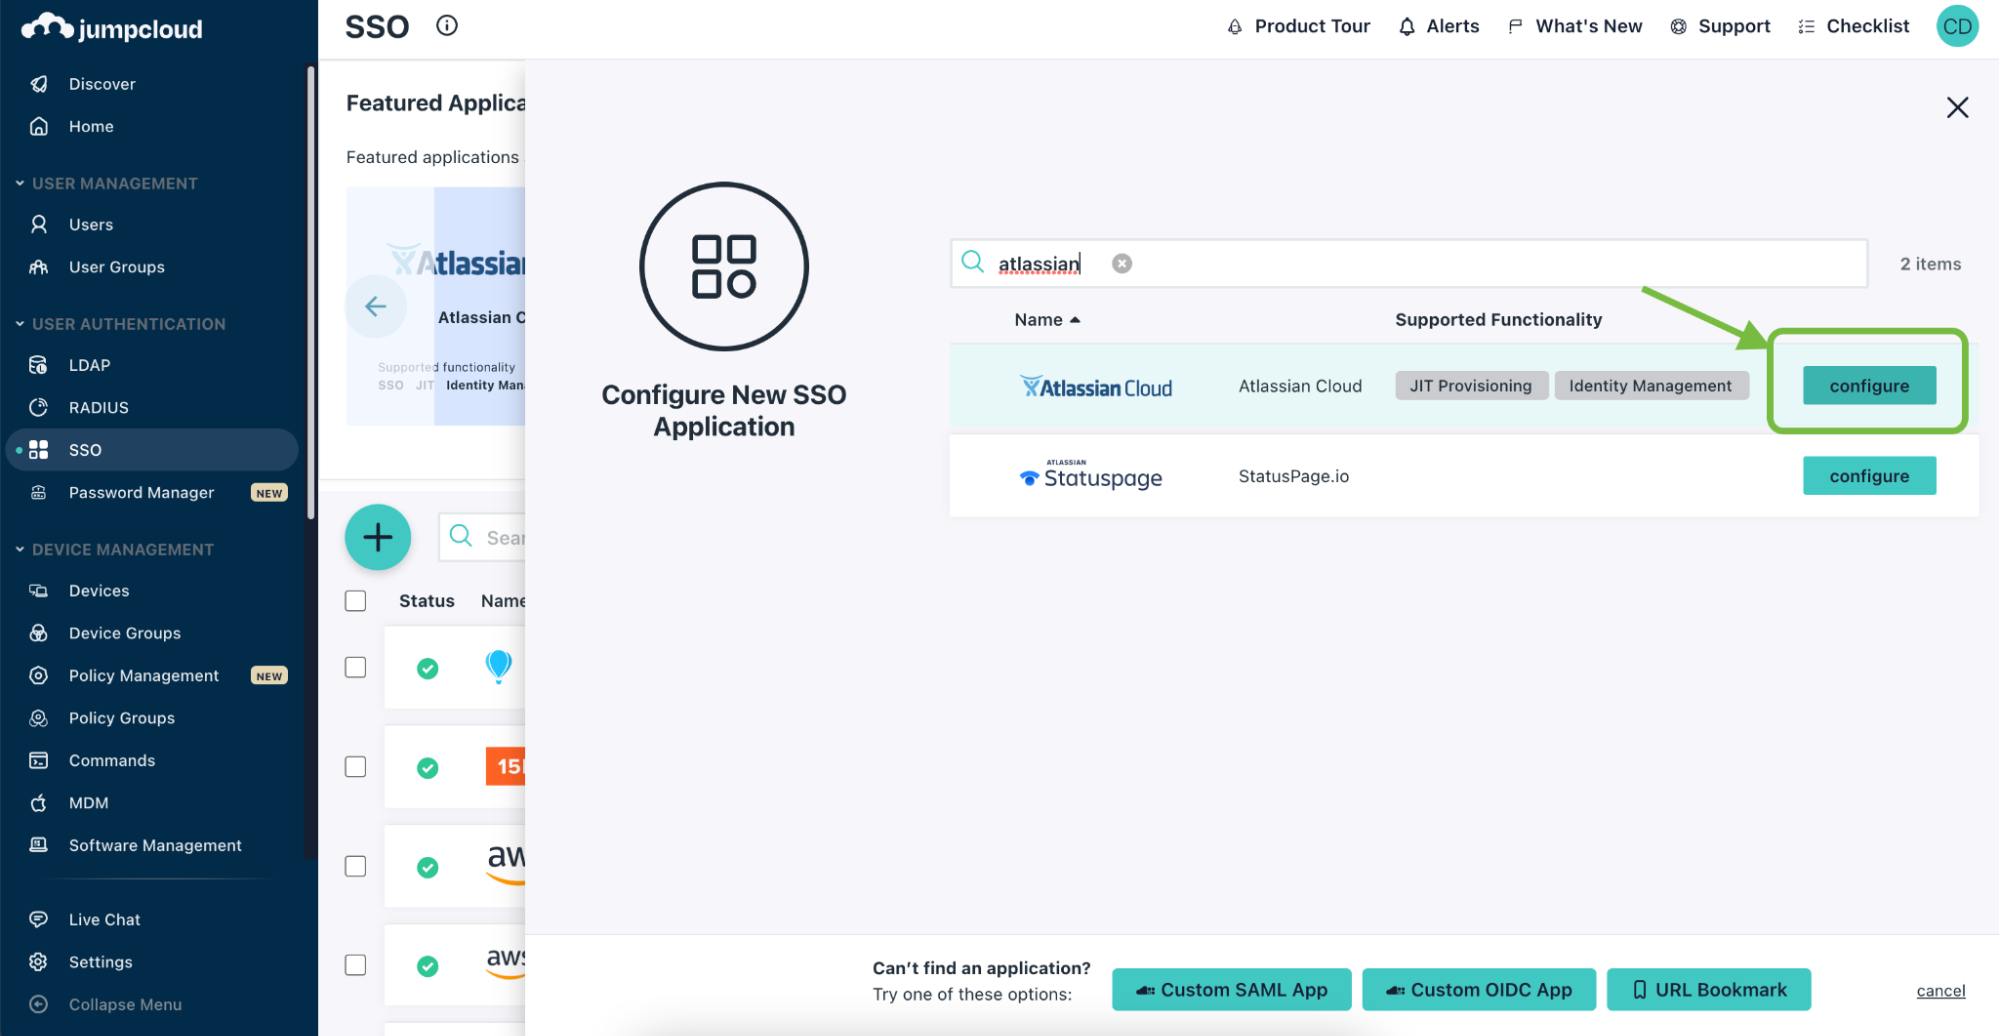The height and width of the screenshot is (1036, 1999).
Task: Open What's New flag
Action: pos(1574,26)
